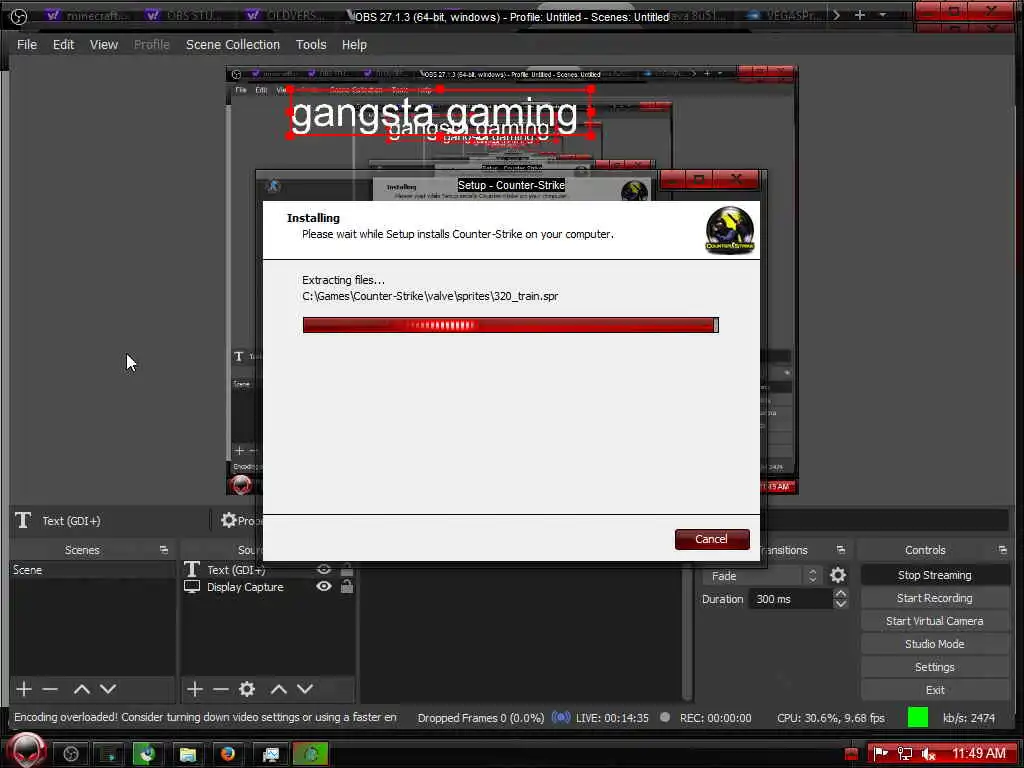The width and height of the screenshot is (1024, 768).
Task: Remove selected scene with the minus icon
Action: click(50, 689)
